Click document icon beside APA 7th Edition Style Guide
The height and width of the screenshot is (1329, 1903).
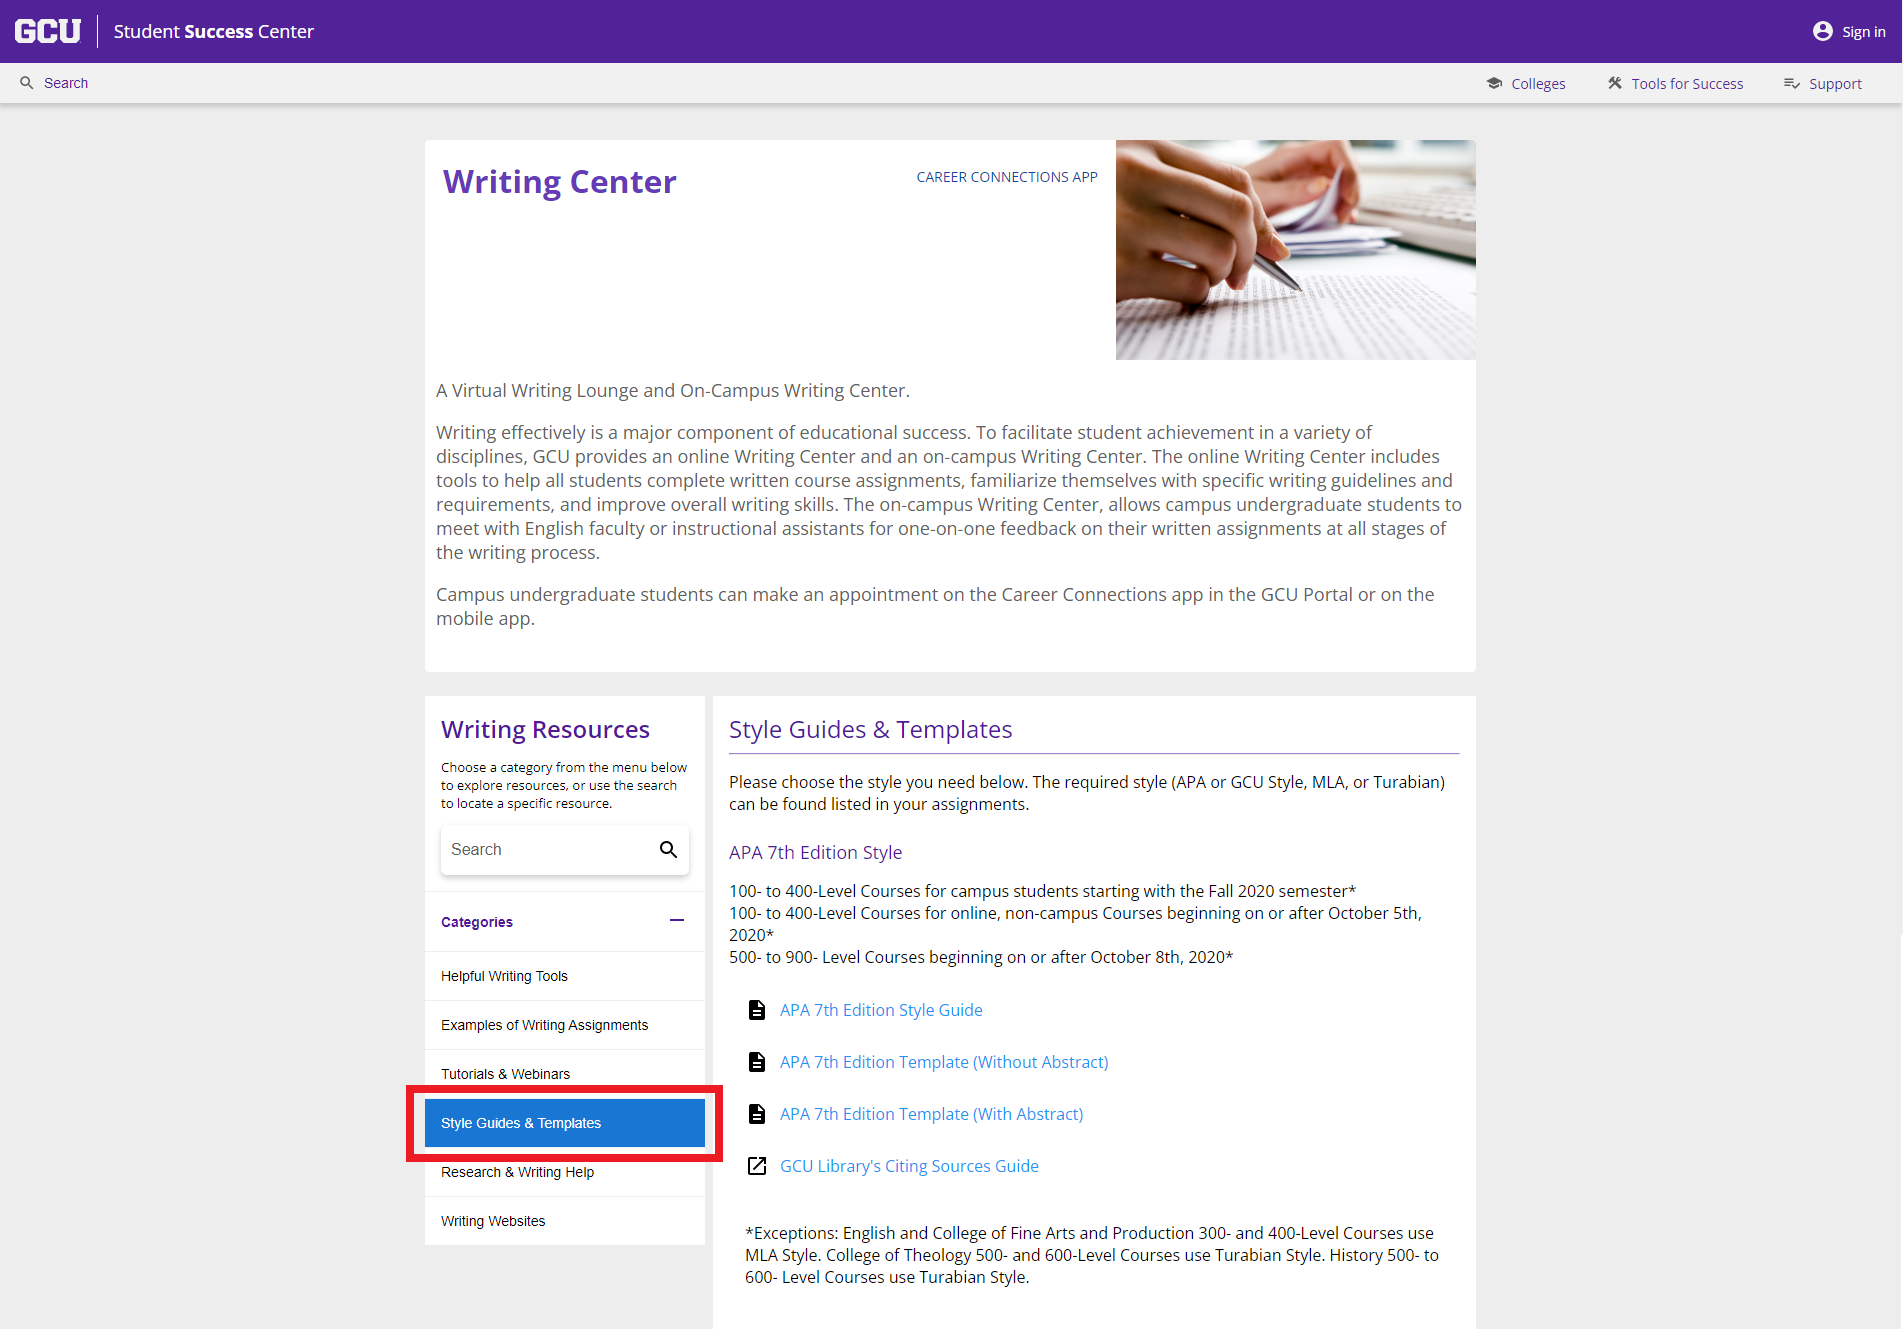coord(757,1010)
